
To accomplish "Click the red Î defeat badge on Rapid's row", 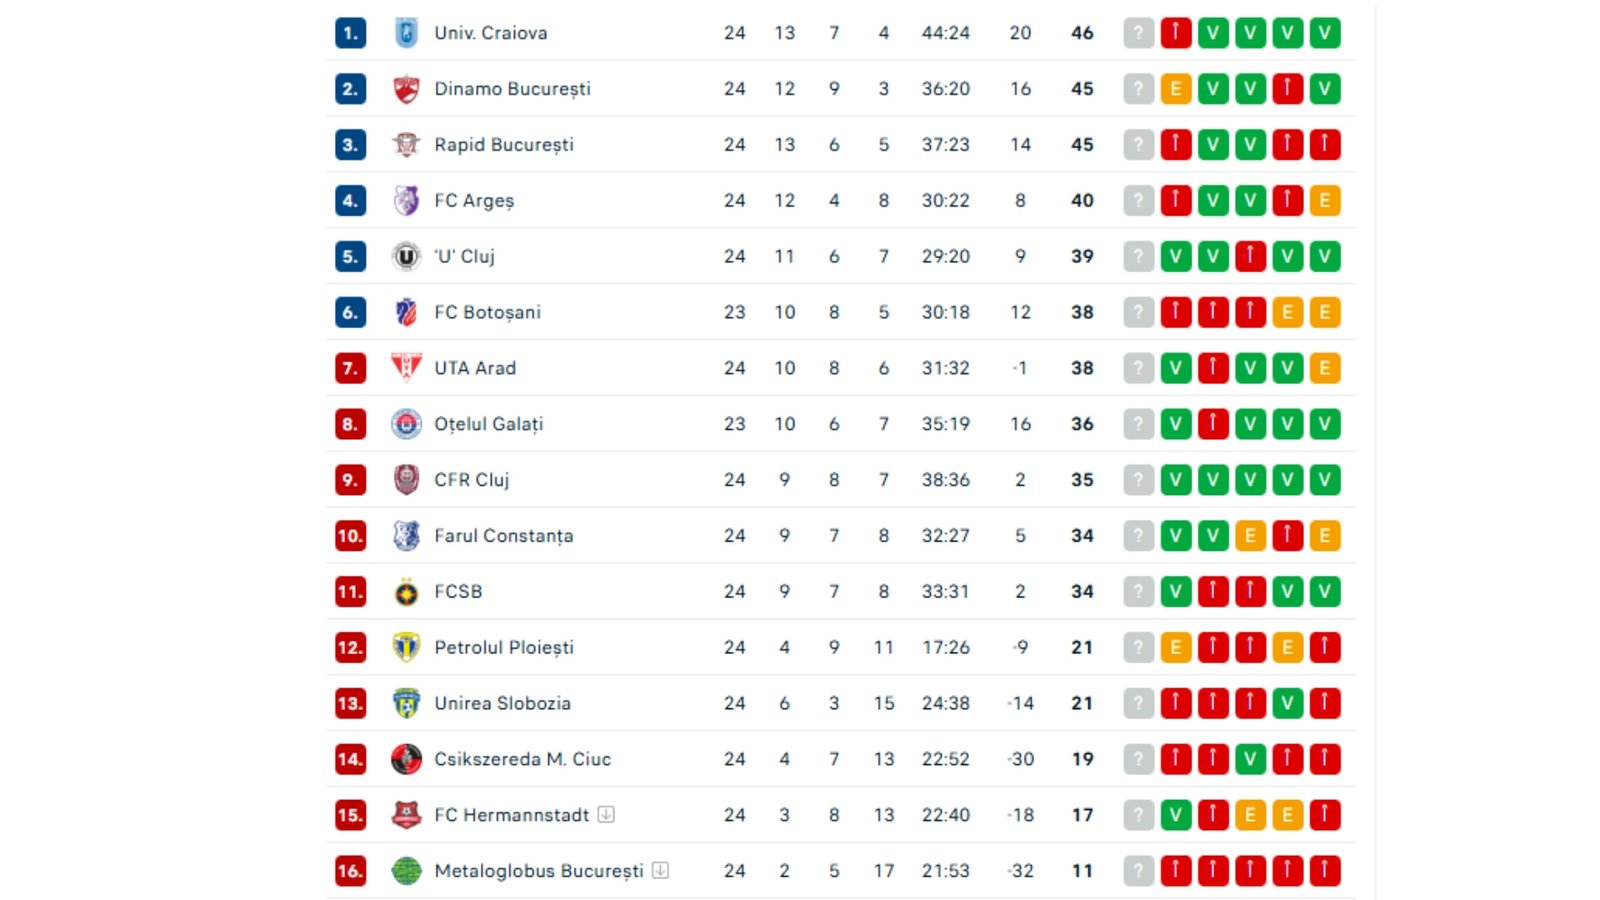I will tap(1175, 144).
